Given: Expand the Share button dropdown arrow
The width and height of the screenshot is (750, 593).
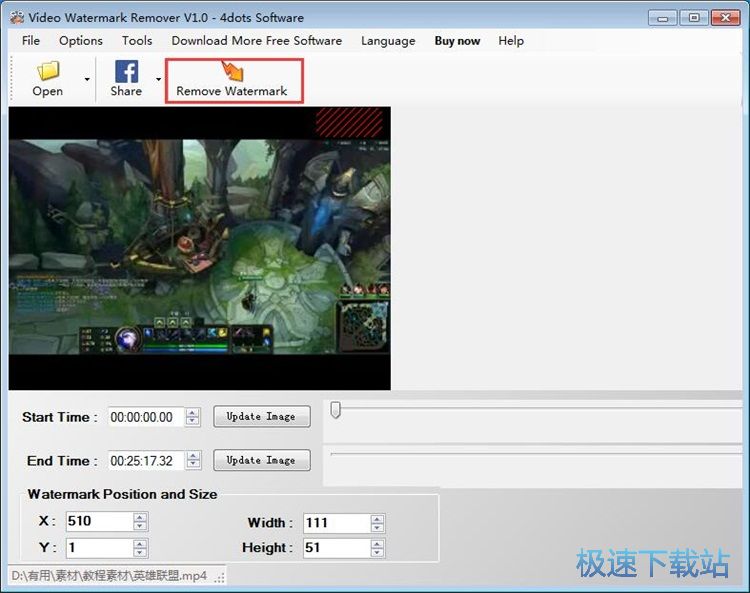Looking at the screenshot, I should tap(158, 79).
